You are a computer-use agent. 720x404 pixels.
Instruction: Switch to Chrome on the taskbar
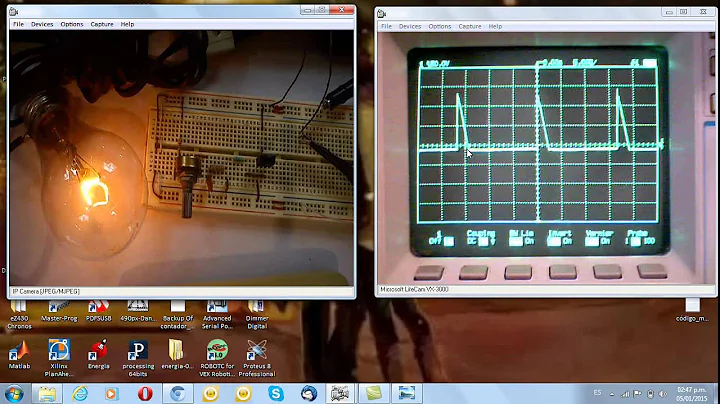[178, 394]
